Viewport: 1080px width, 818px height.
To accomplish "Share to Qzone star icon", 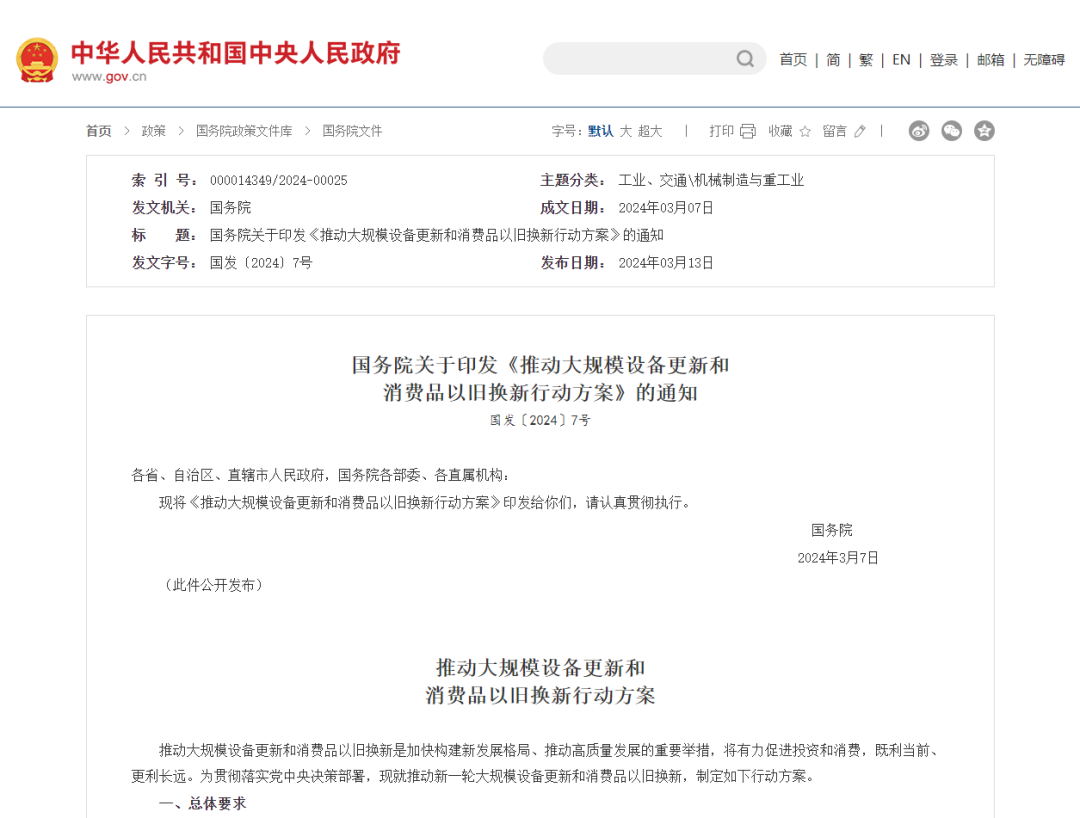I will (984, 131).
